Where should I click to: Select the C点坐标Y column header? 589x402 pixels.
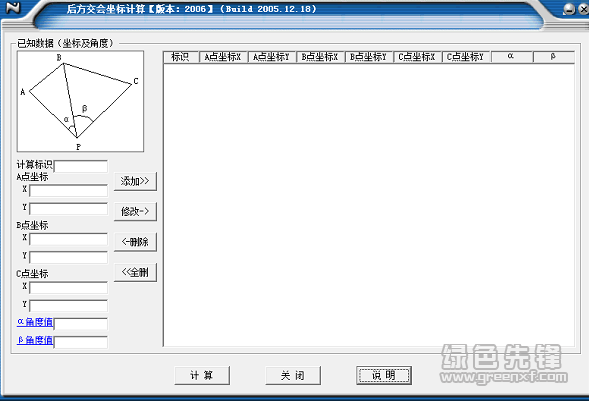pyautogui.click(x=466, y=57)
